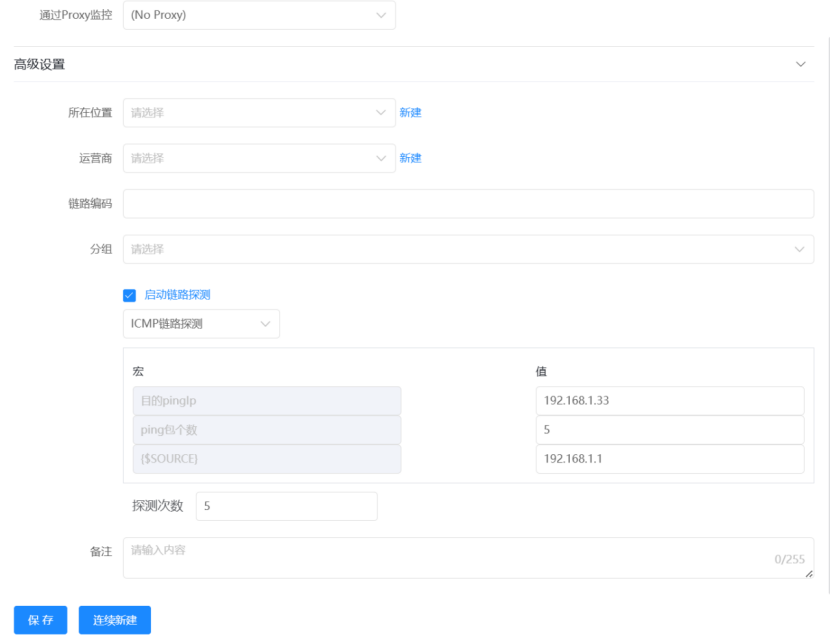
Task: Click the 备注 textarea resize handle
Action: click(x=809, y=574)
